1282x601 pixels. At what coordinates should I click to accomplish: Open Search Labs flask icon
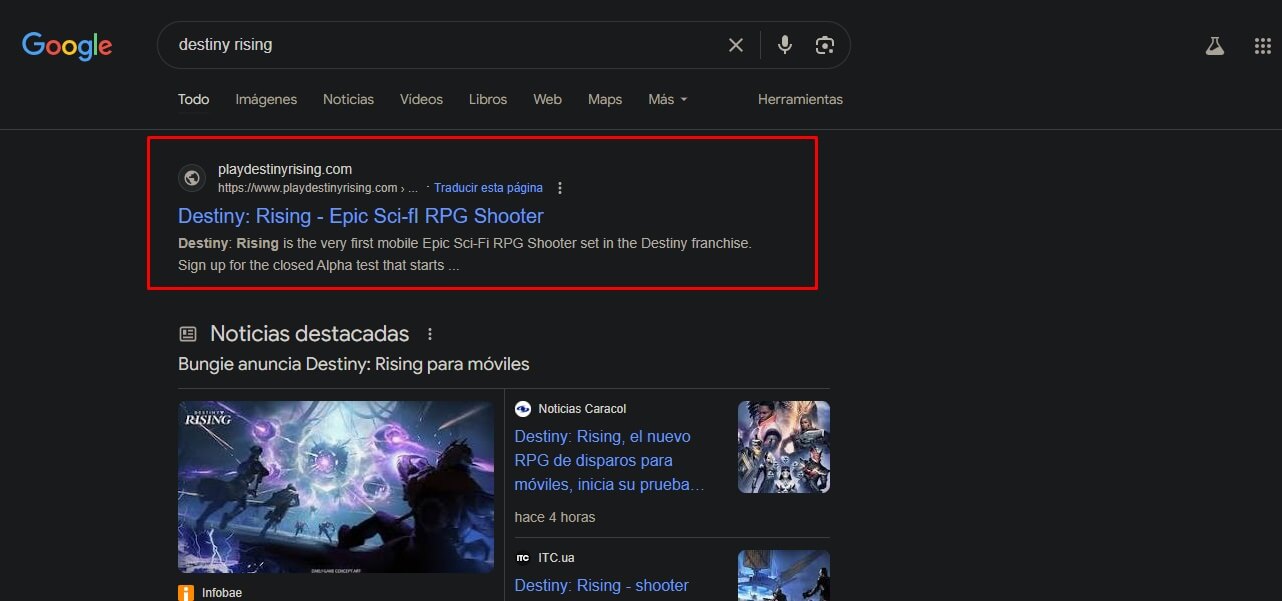pos(1215,46)
